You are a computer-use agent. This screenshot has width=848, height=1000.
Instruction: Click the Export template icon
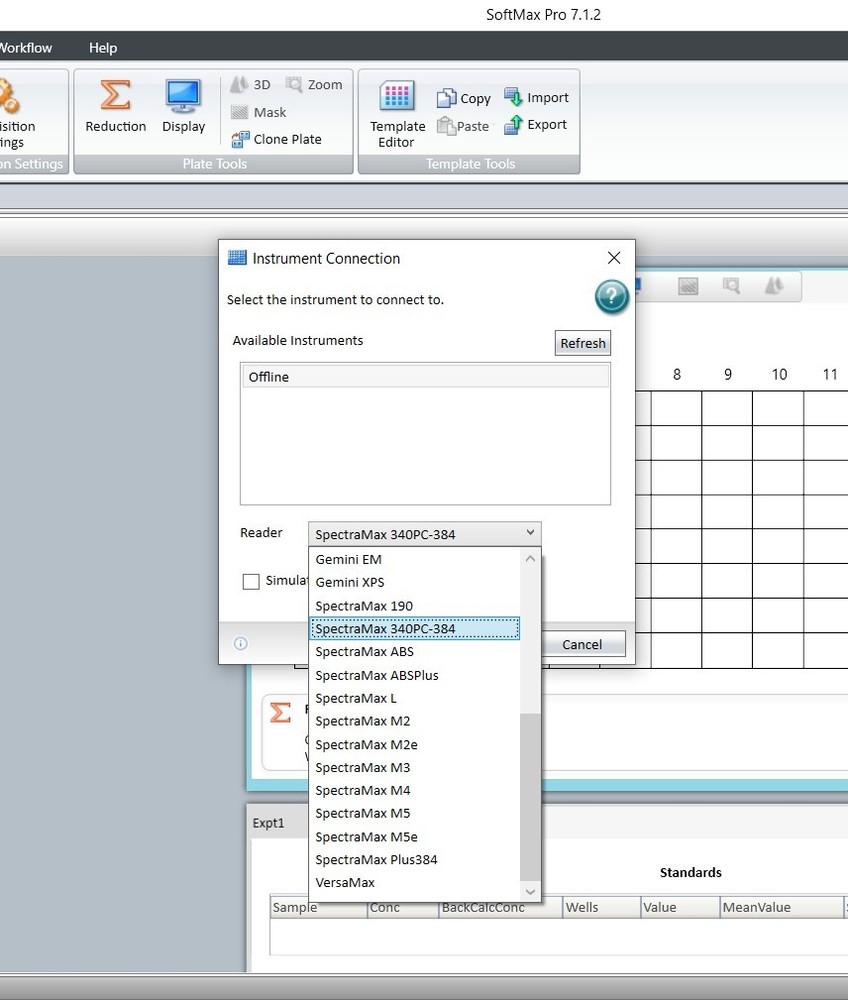pos(513,124)
